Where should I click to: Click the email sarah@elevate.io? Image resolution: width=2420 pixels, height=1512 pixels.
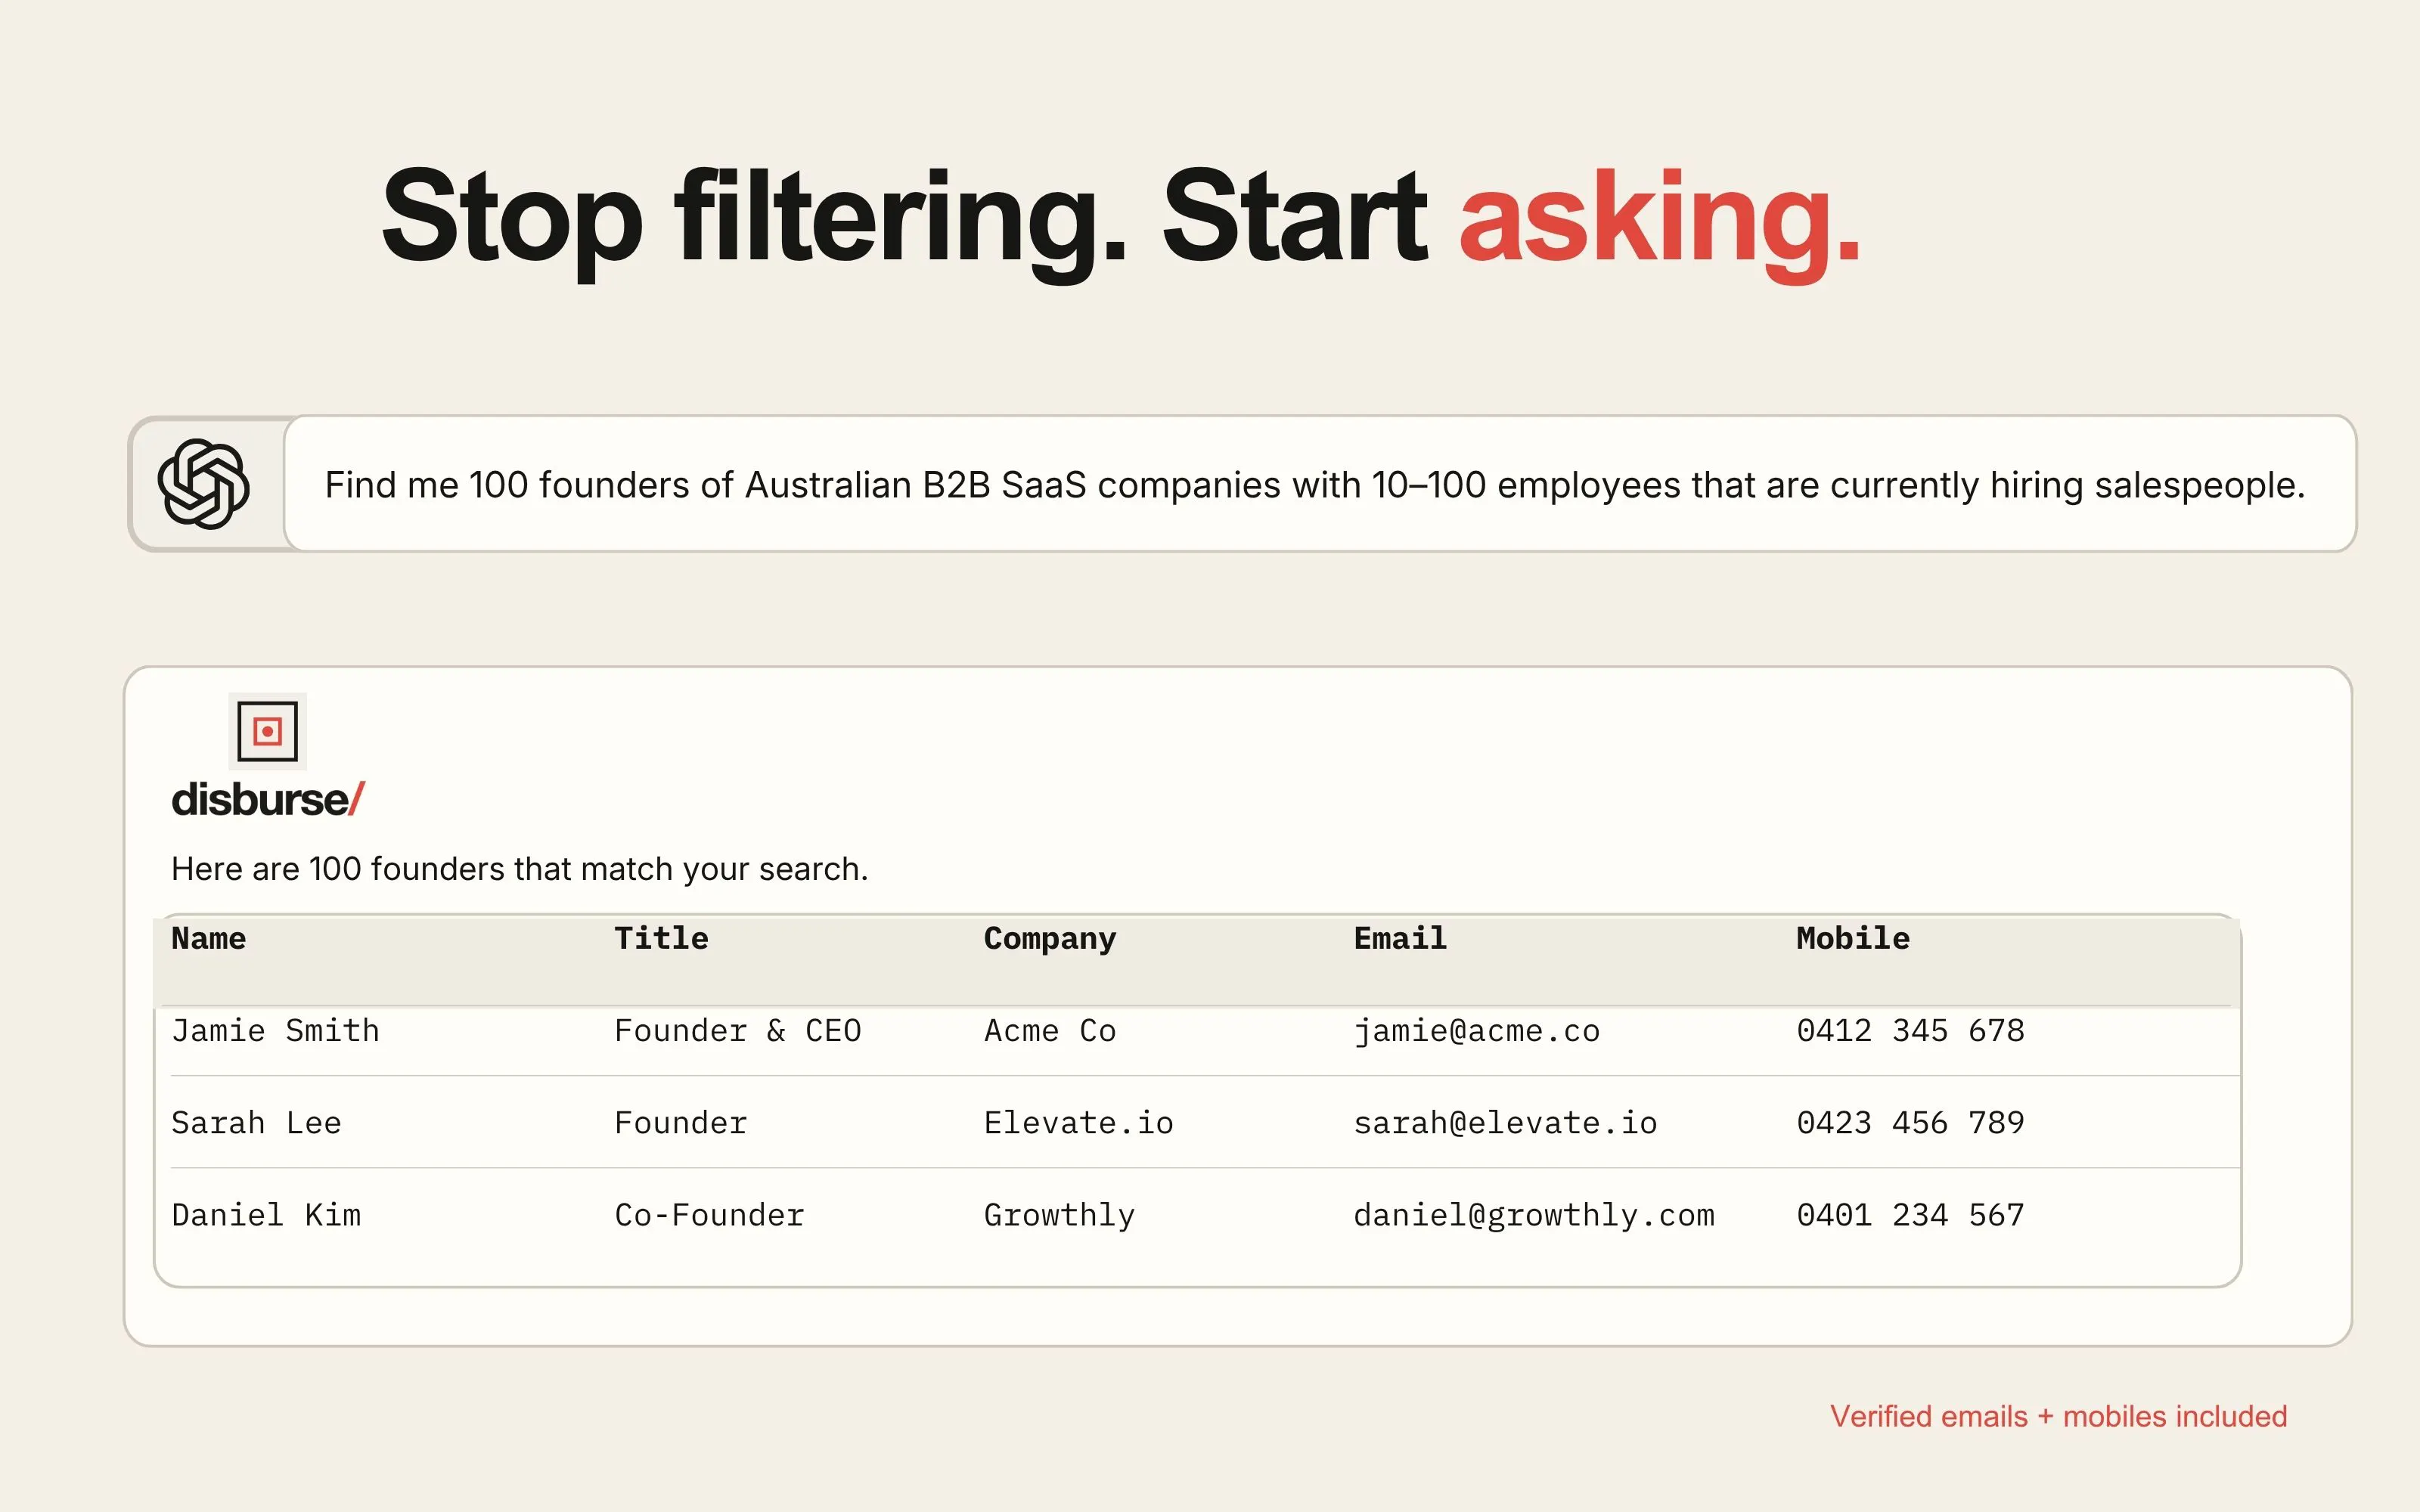[x=1506, y=1123]
